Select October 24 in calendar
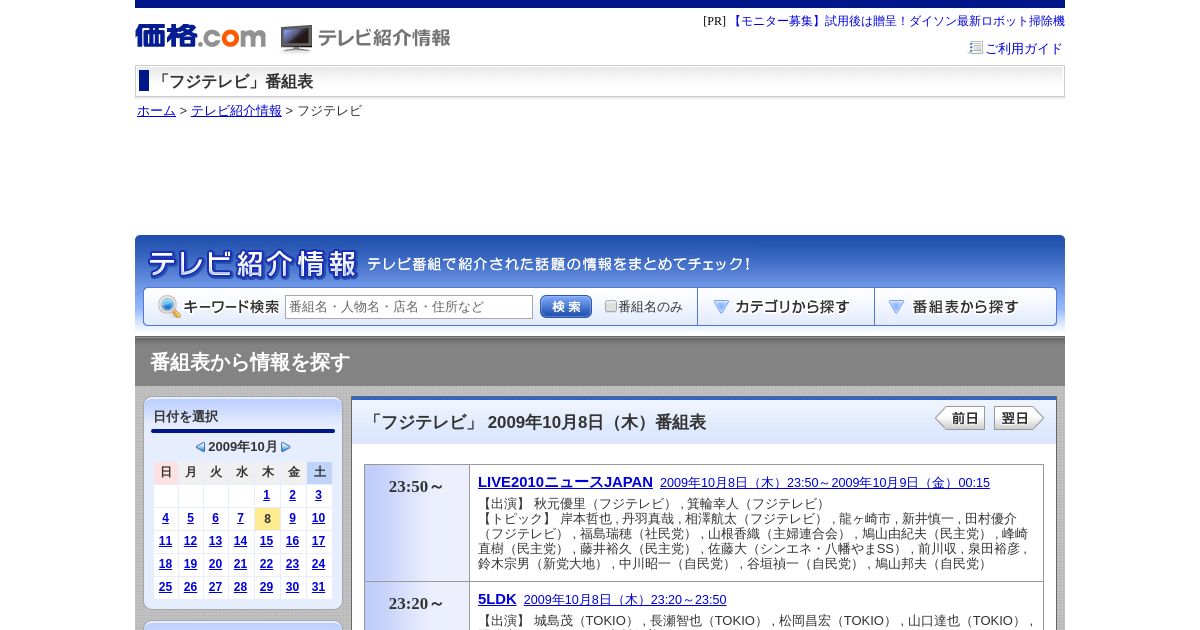Image resolution: width=1200 pixels, height=630 pixels. coord(318,564)
